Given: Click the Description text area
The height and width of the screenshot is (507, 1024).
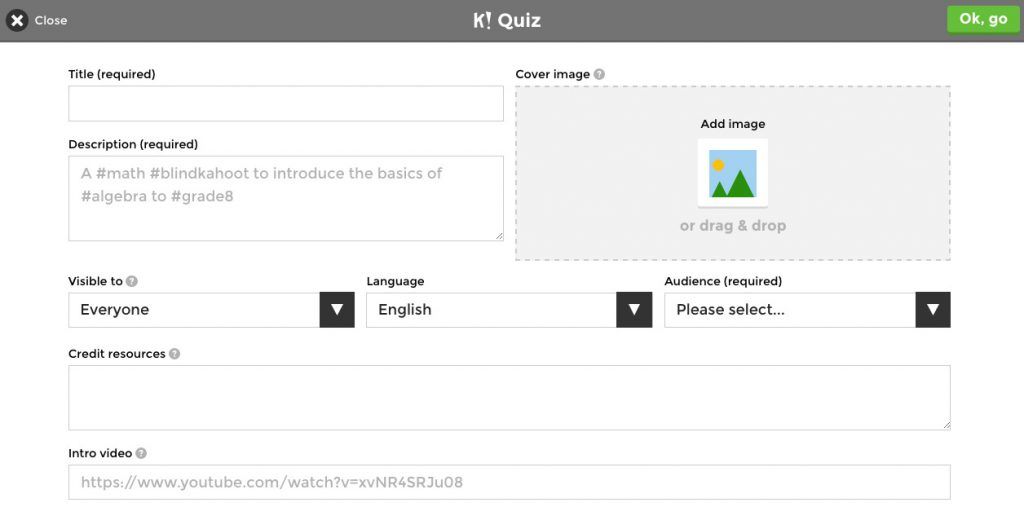Looking at the screenshot, I should coord(286,198).
